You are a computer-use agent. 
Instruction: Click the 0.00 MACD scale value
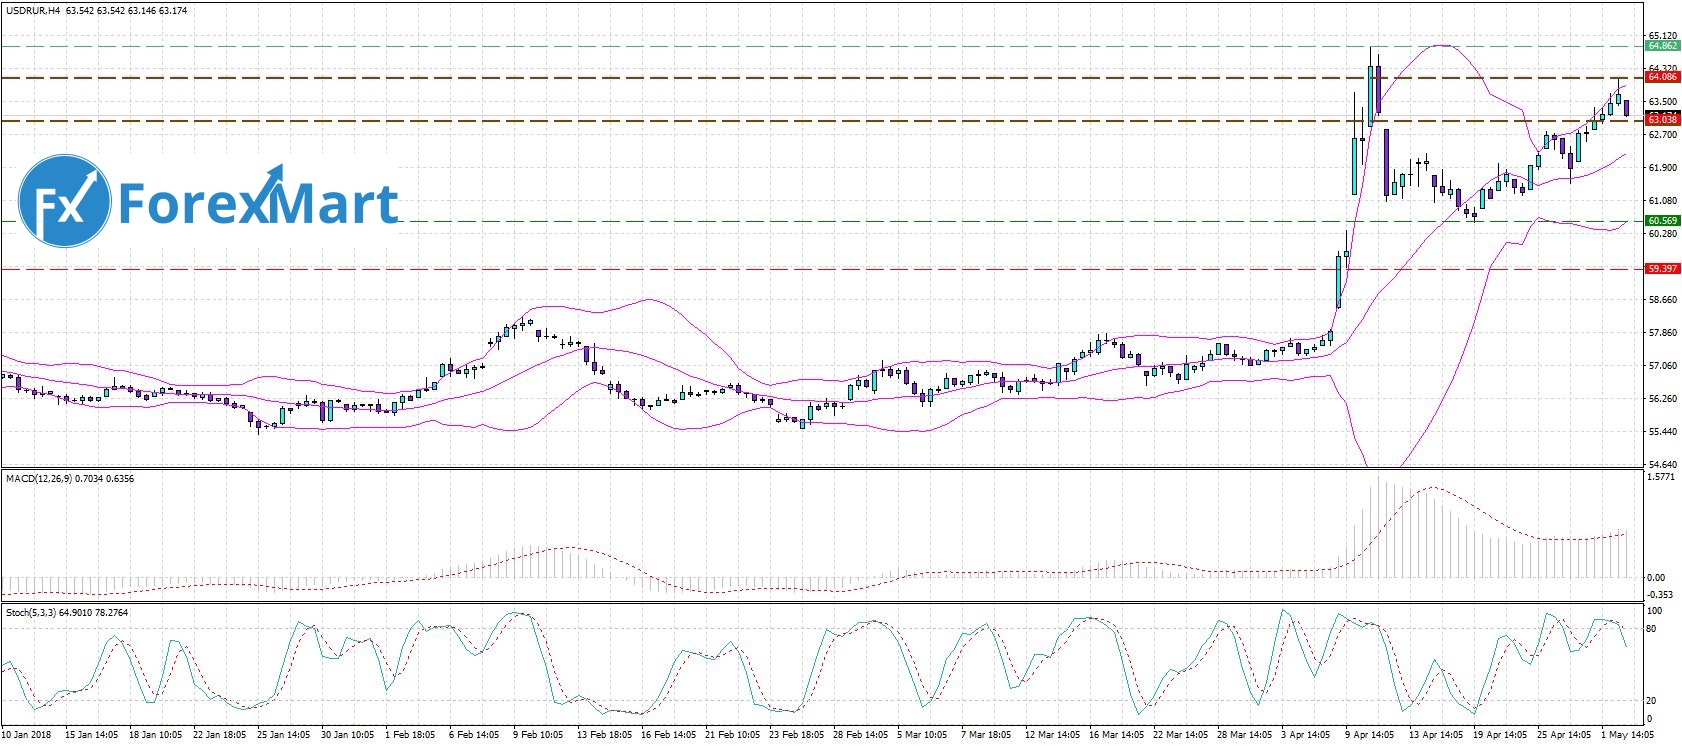pyautogui.click(x=1658, y=578)
